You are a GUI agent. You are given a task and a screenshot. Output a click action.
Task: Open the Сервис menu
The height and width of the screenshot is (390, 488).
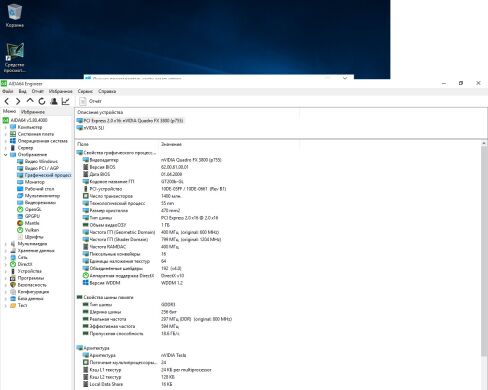click(x=85, y=91)
